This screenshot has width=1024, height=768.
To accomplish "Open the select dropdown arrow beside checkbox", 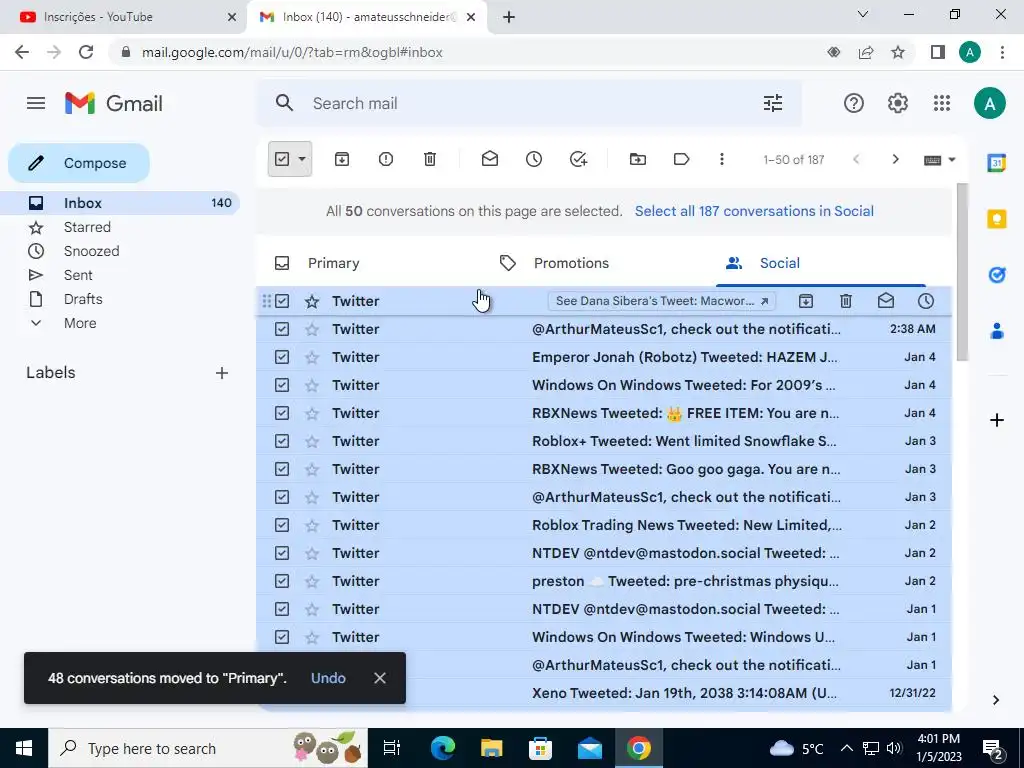I will coord(302,159).
